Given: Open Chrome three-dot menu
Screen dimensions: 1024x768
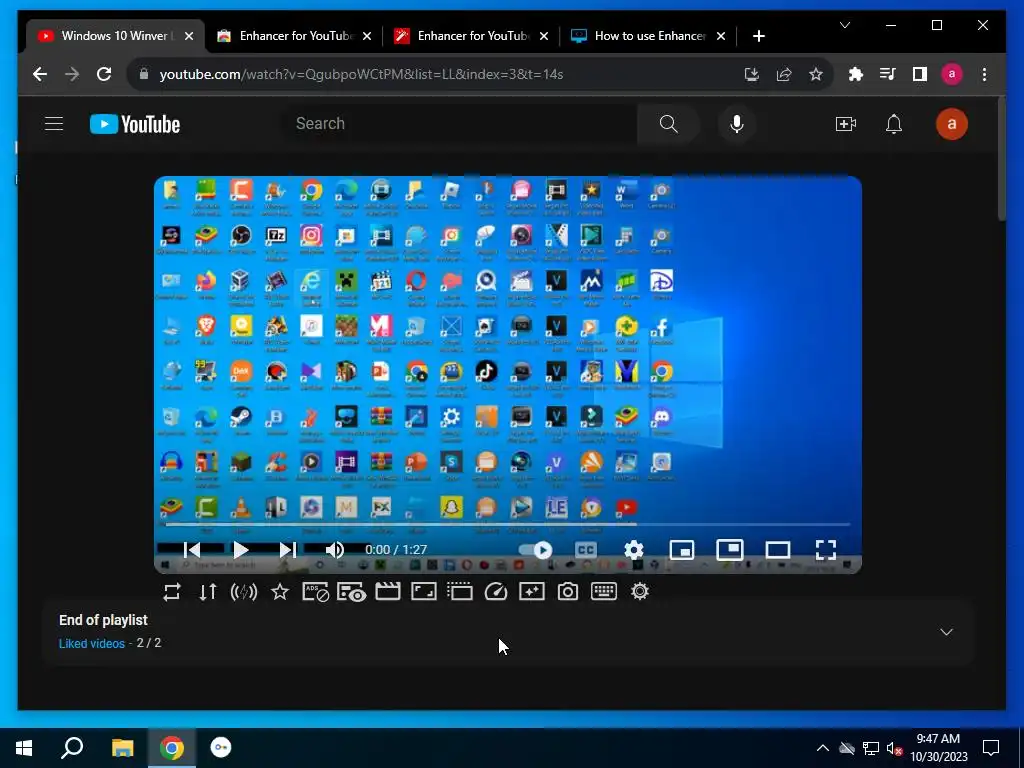Looking at the screenshot, I should (984, 74).
